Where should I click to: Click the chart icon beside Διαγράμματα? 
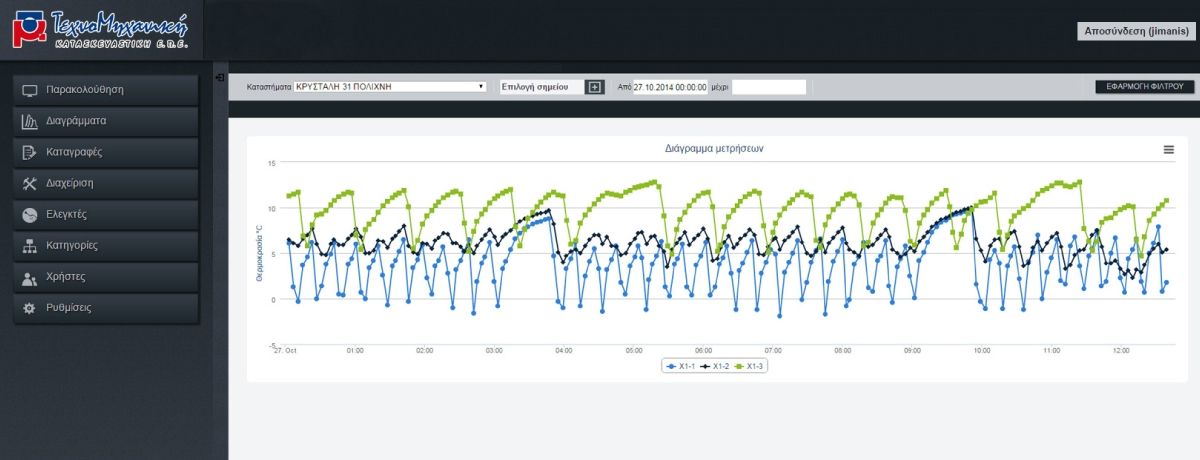29,121
